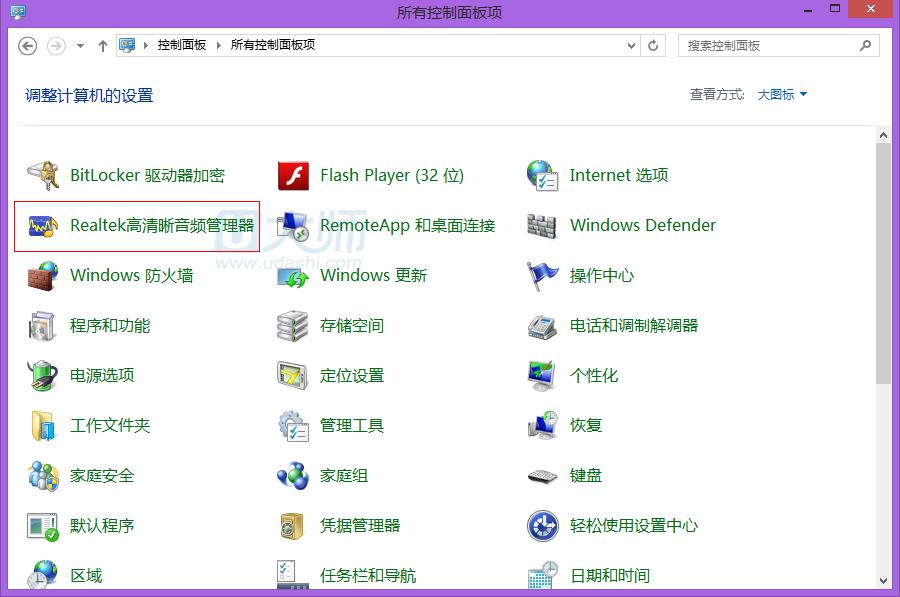This screenshot has height=597, width=900.
Task: Open the 家庭组 spheres icon
Action: pyautogui.click(x=293, y=476)
